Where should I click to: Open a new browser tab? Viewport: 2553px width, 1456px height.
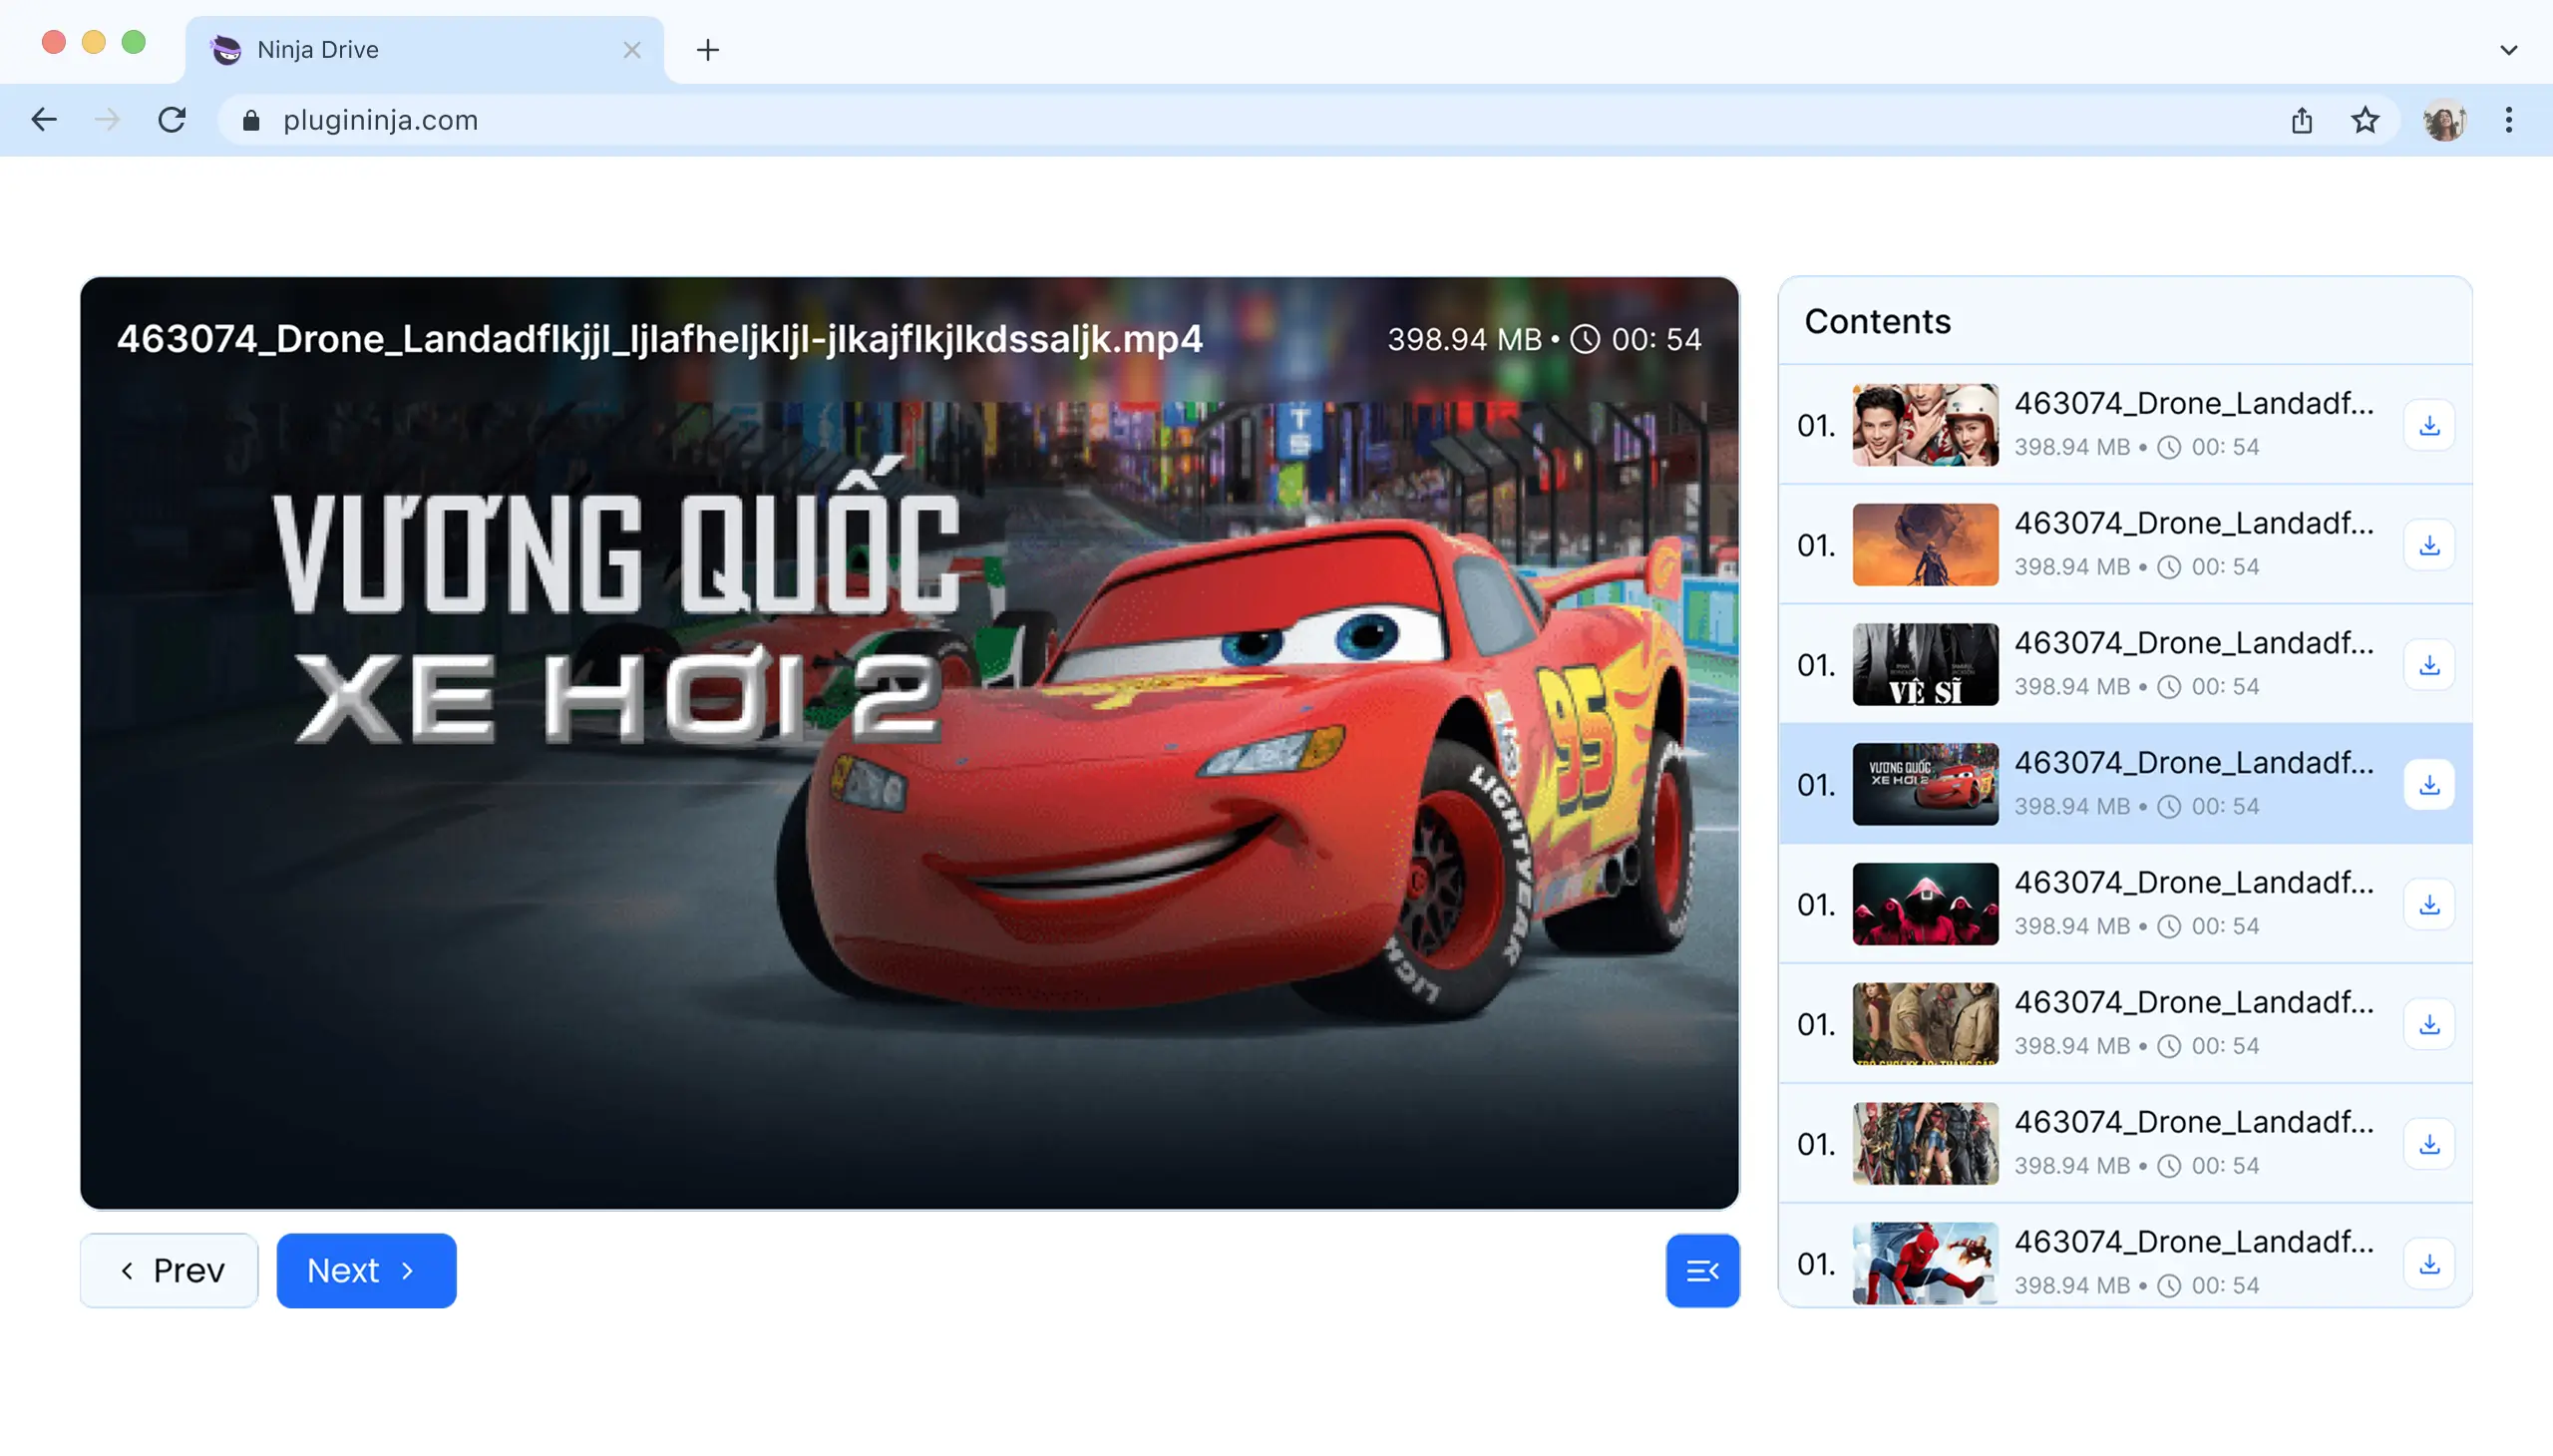[708, 50]
